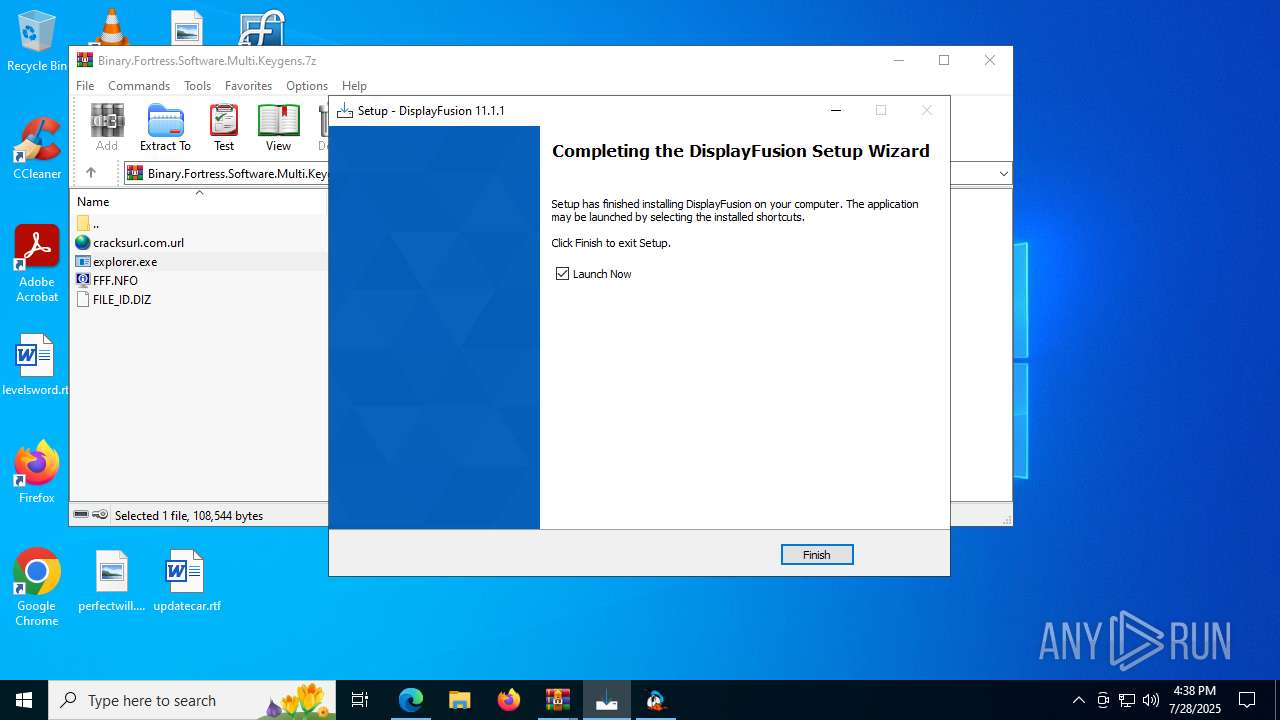Viewport: 1280px width, 720px height.
Task: Open the Tools menu in WinRAR
Action: 197,86
